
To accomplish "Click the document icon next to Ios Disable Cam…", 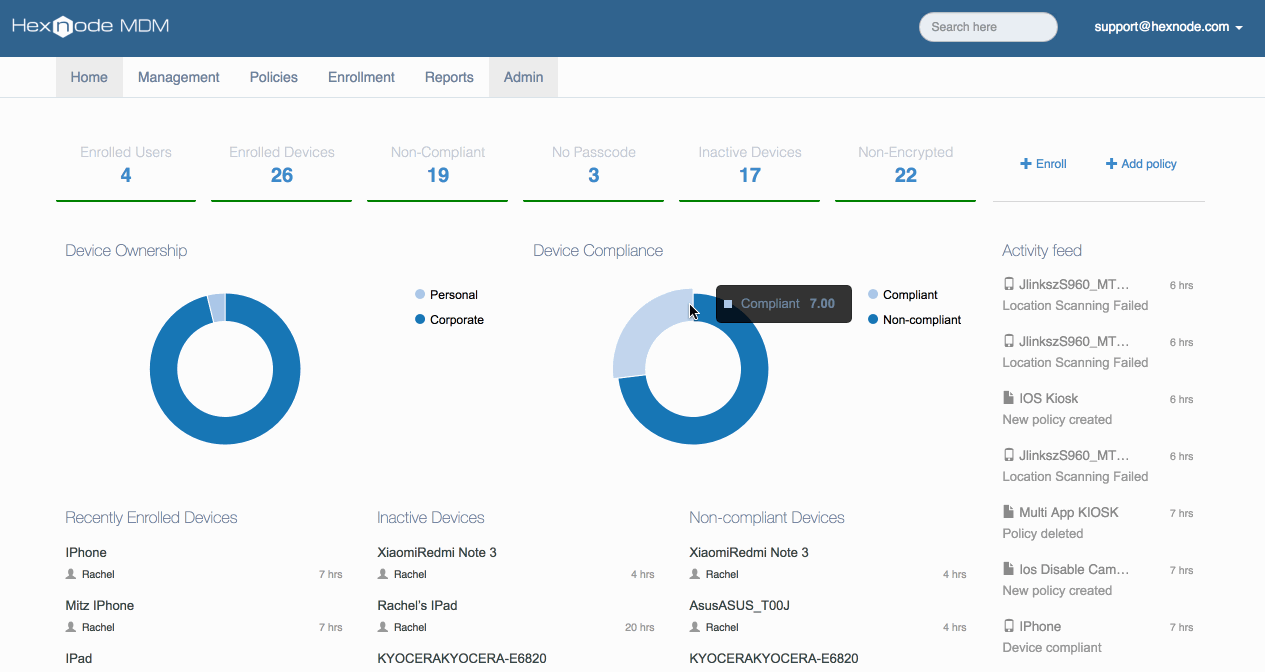I will click(x=1009, y=569).
